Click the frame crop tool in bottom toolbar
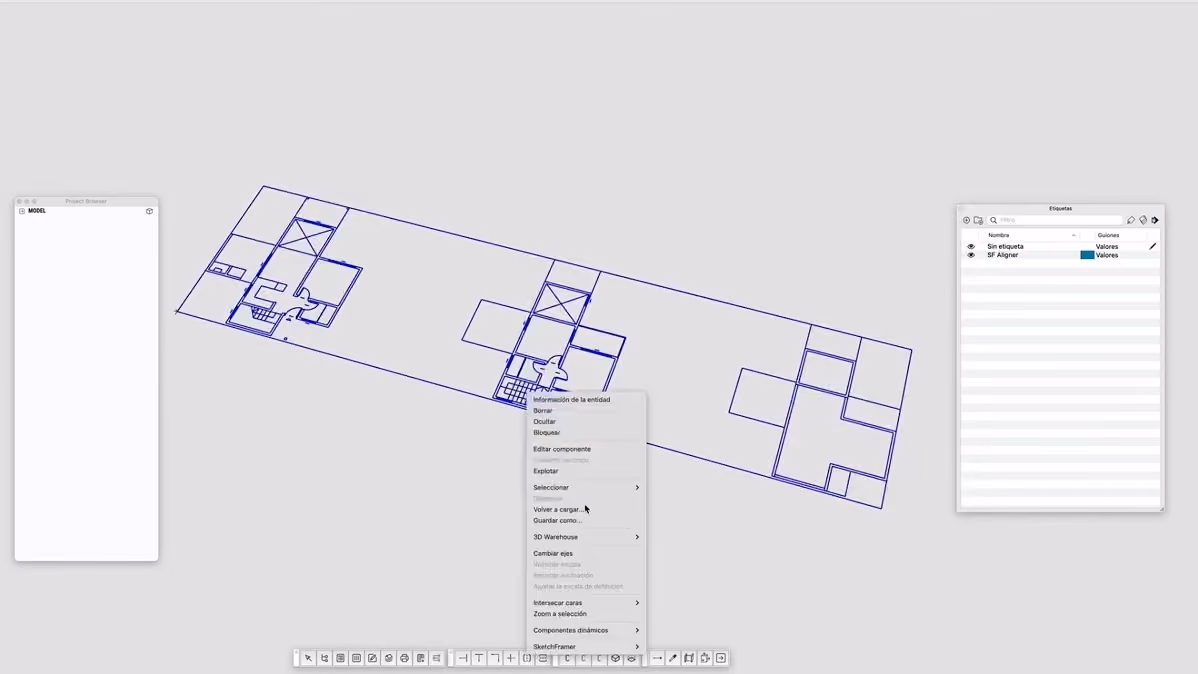The height and width of the screenshot is (674, 1198). 689,658
